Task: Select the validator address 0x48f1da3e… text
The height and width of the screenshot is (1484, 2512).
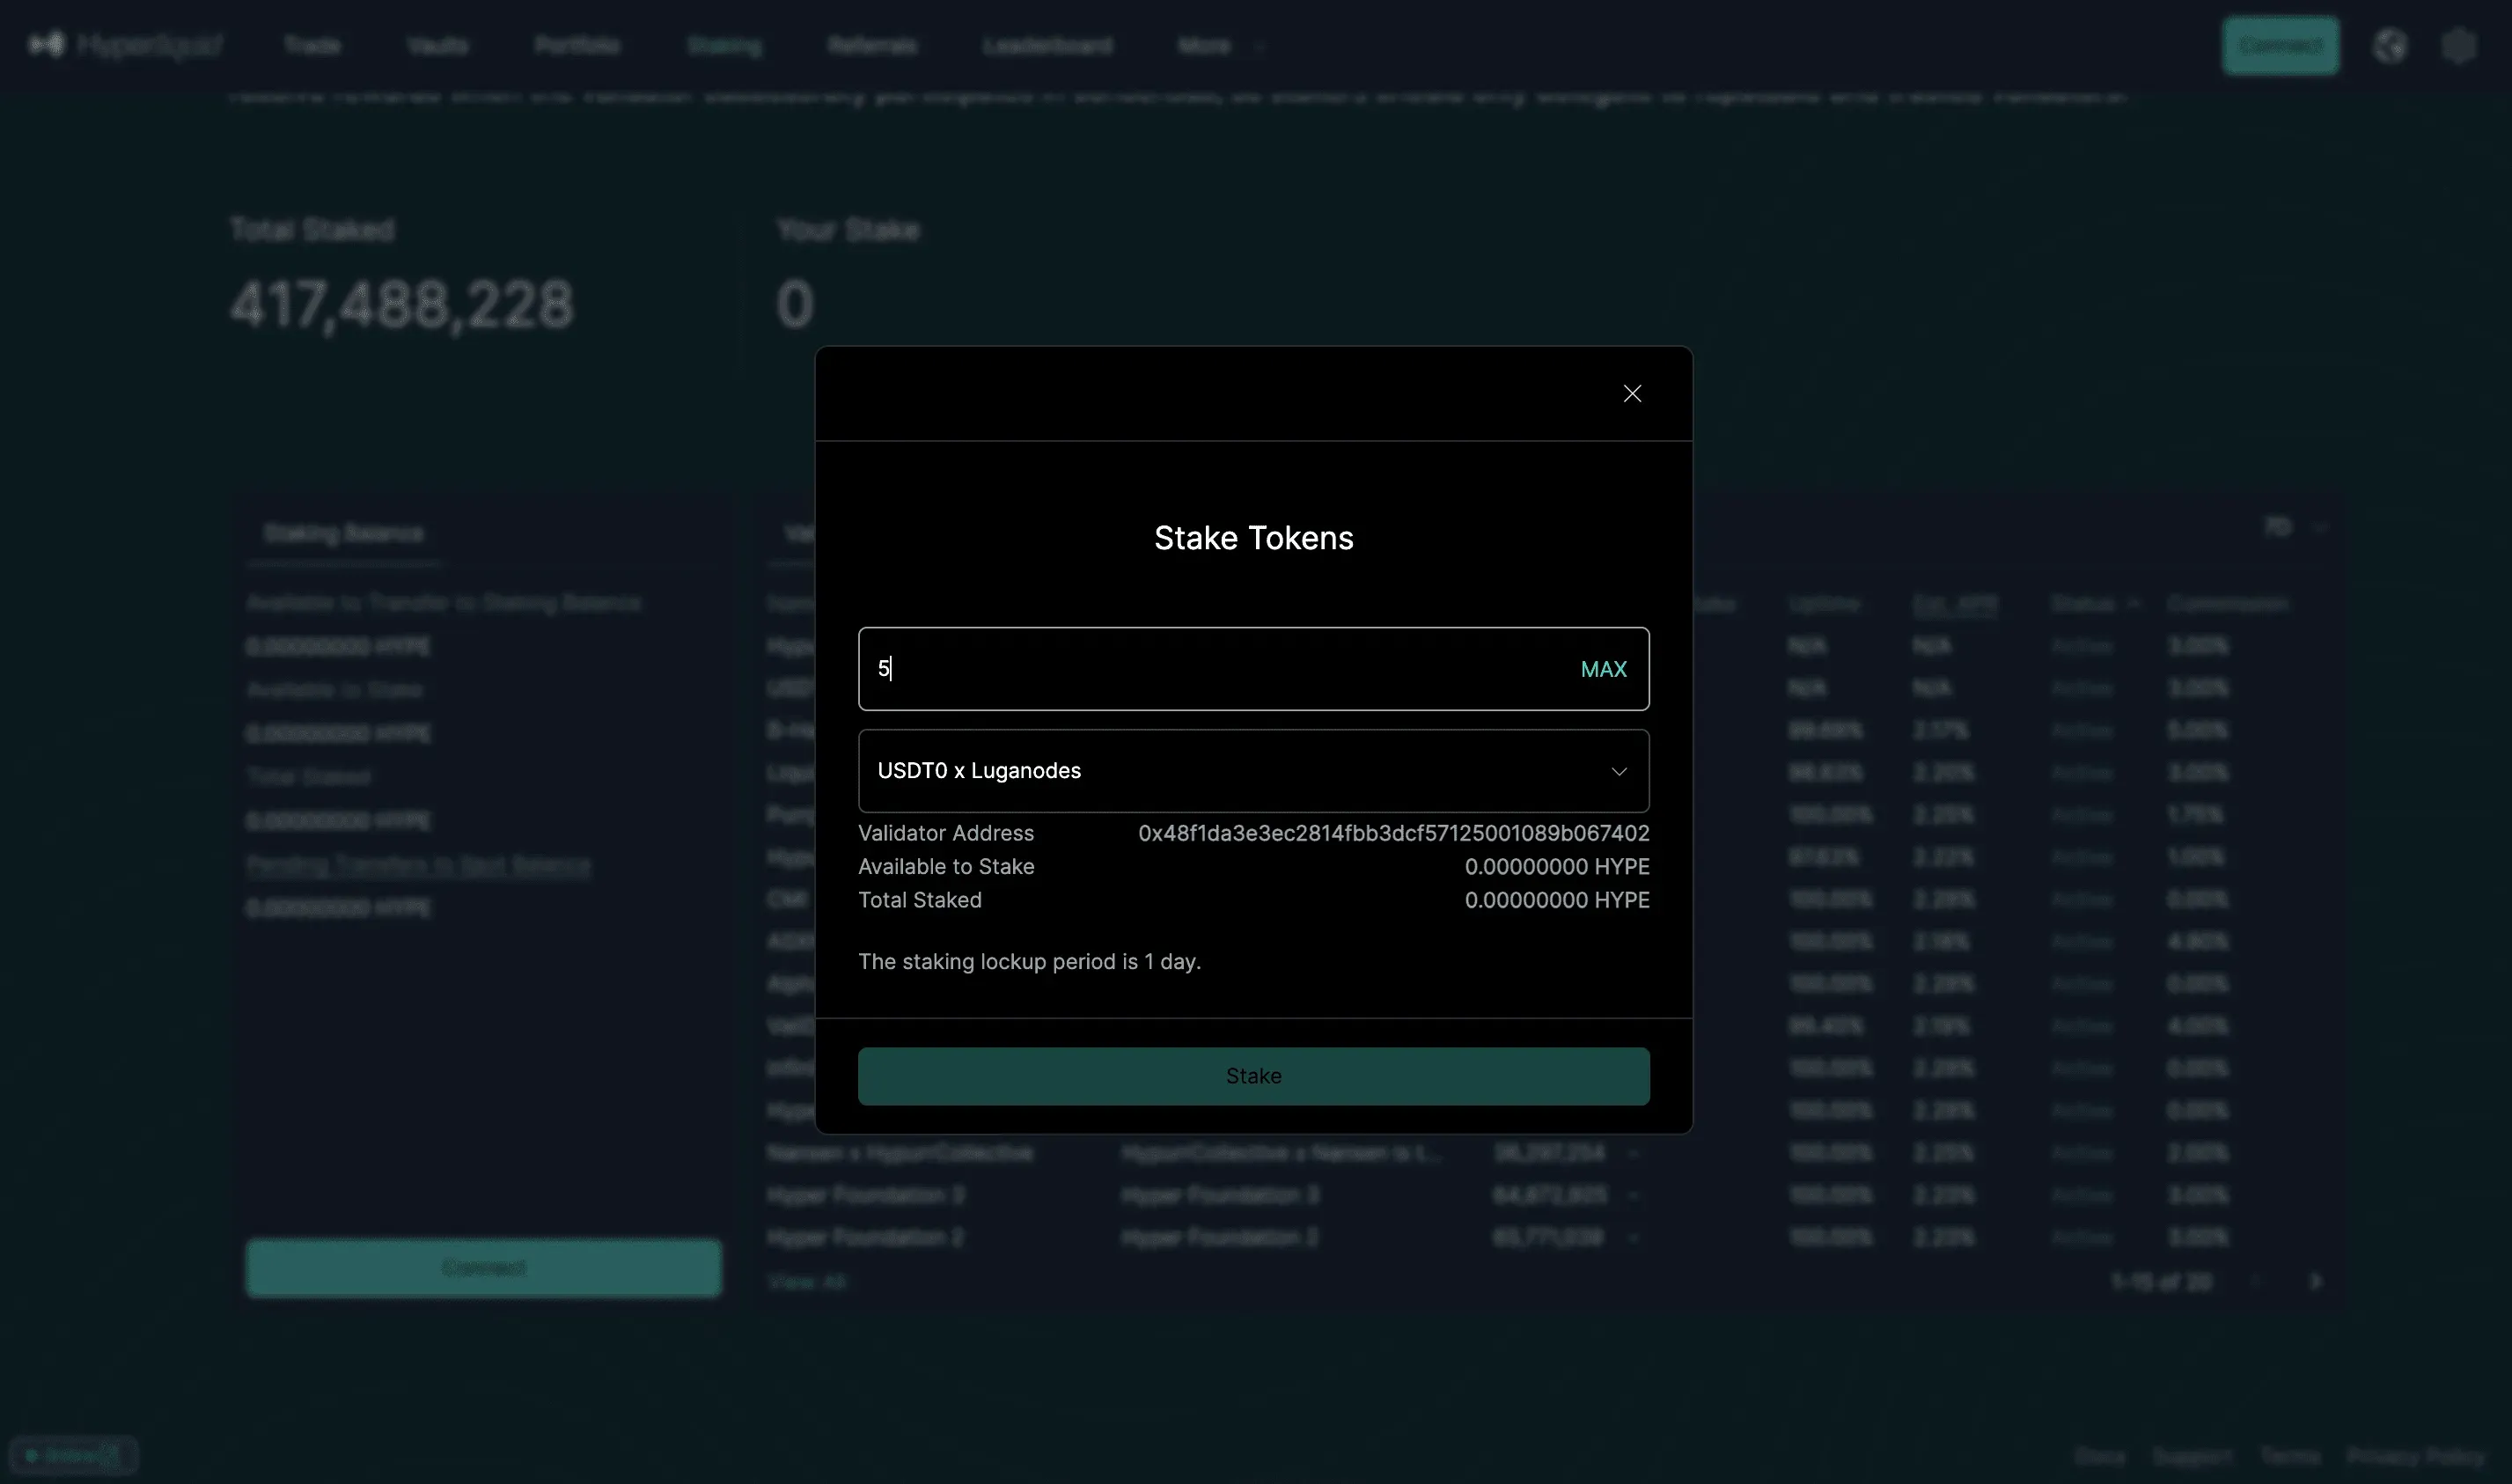Action: tap(1393, 833)
